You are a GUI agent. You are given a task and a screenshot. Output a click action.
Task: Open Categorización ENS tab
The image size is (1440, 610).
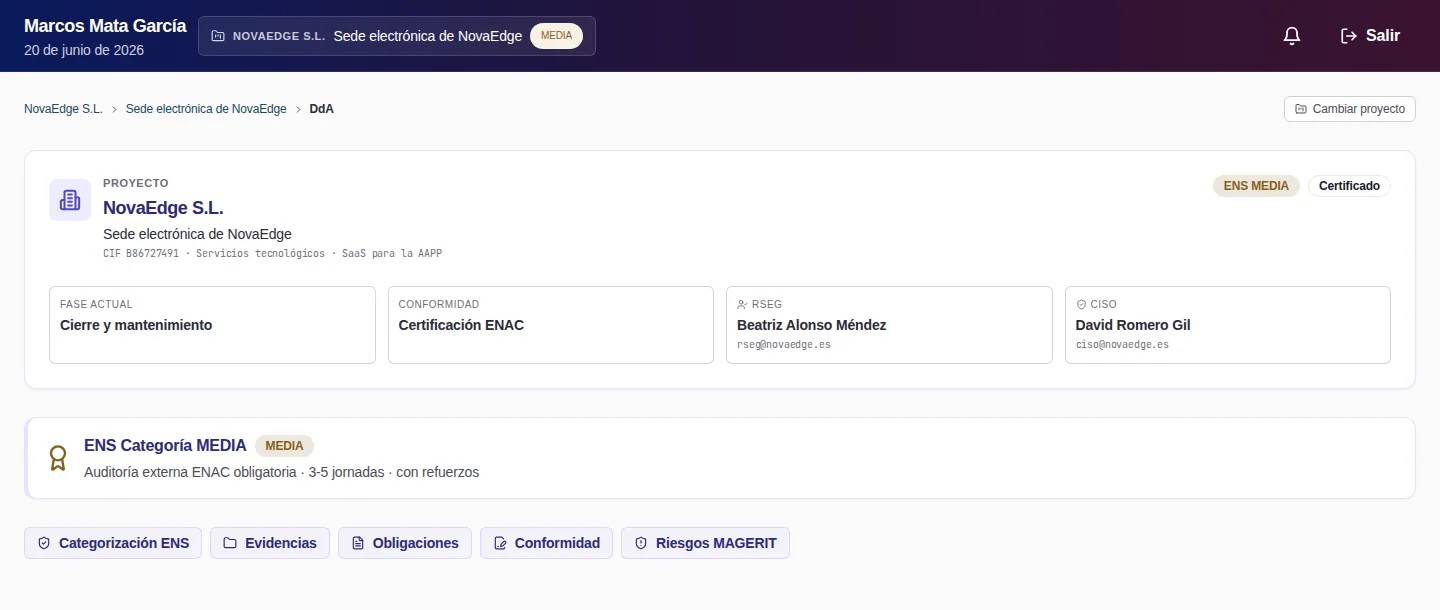click(x=113, y=543)
